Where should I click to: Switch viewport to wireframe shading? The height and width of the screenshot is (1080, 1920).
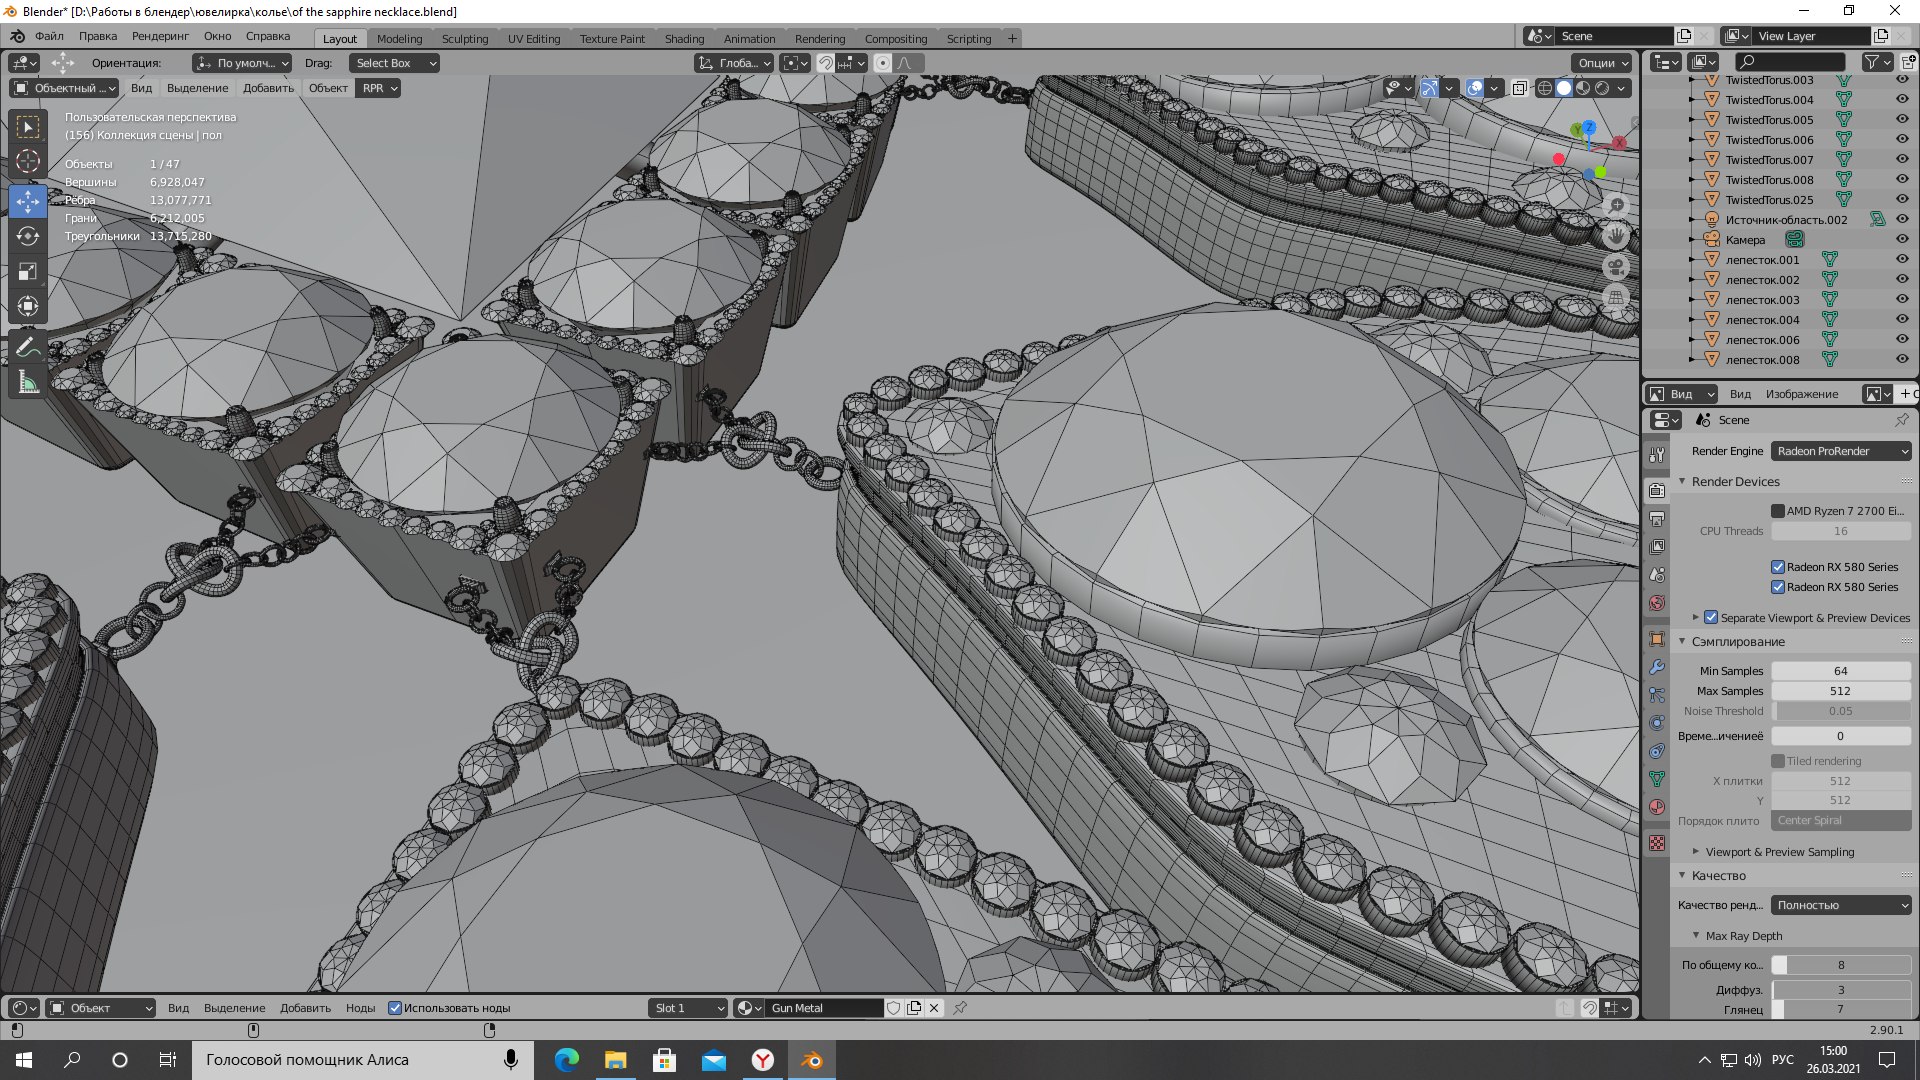[1545, 88]
